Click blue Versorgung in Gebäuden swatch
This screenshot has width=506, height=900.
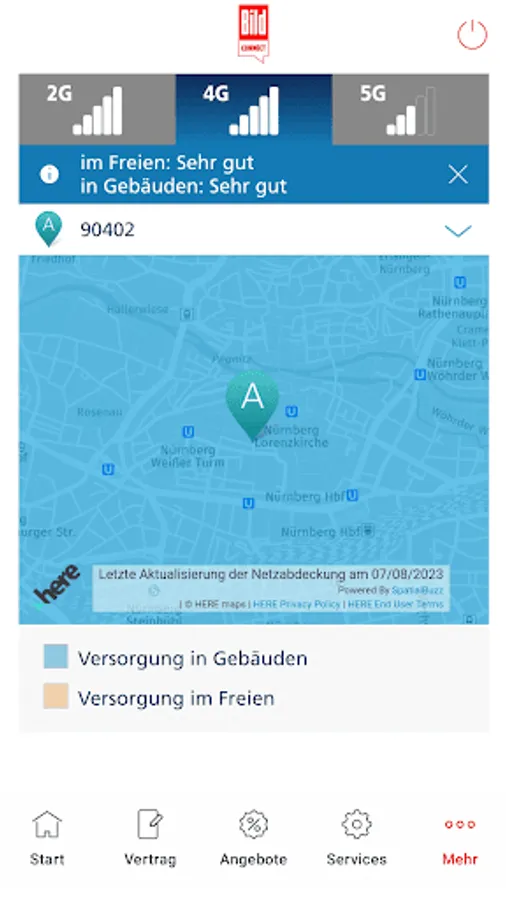click(56, 657)
